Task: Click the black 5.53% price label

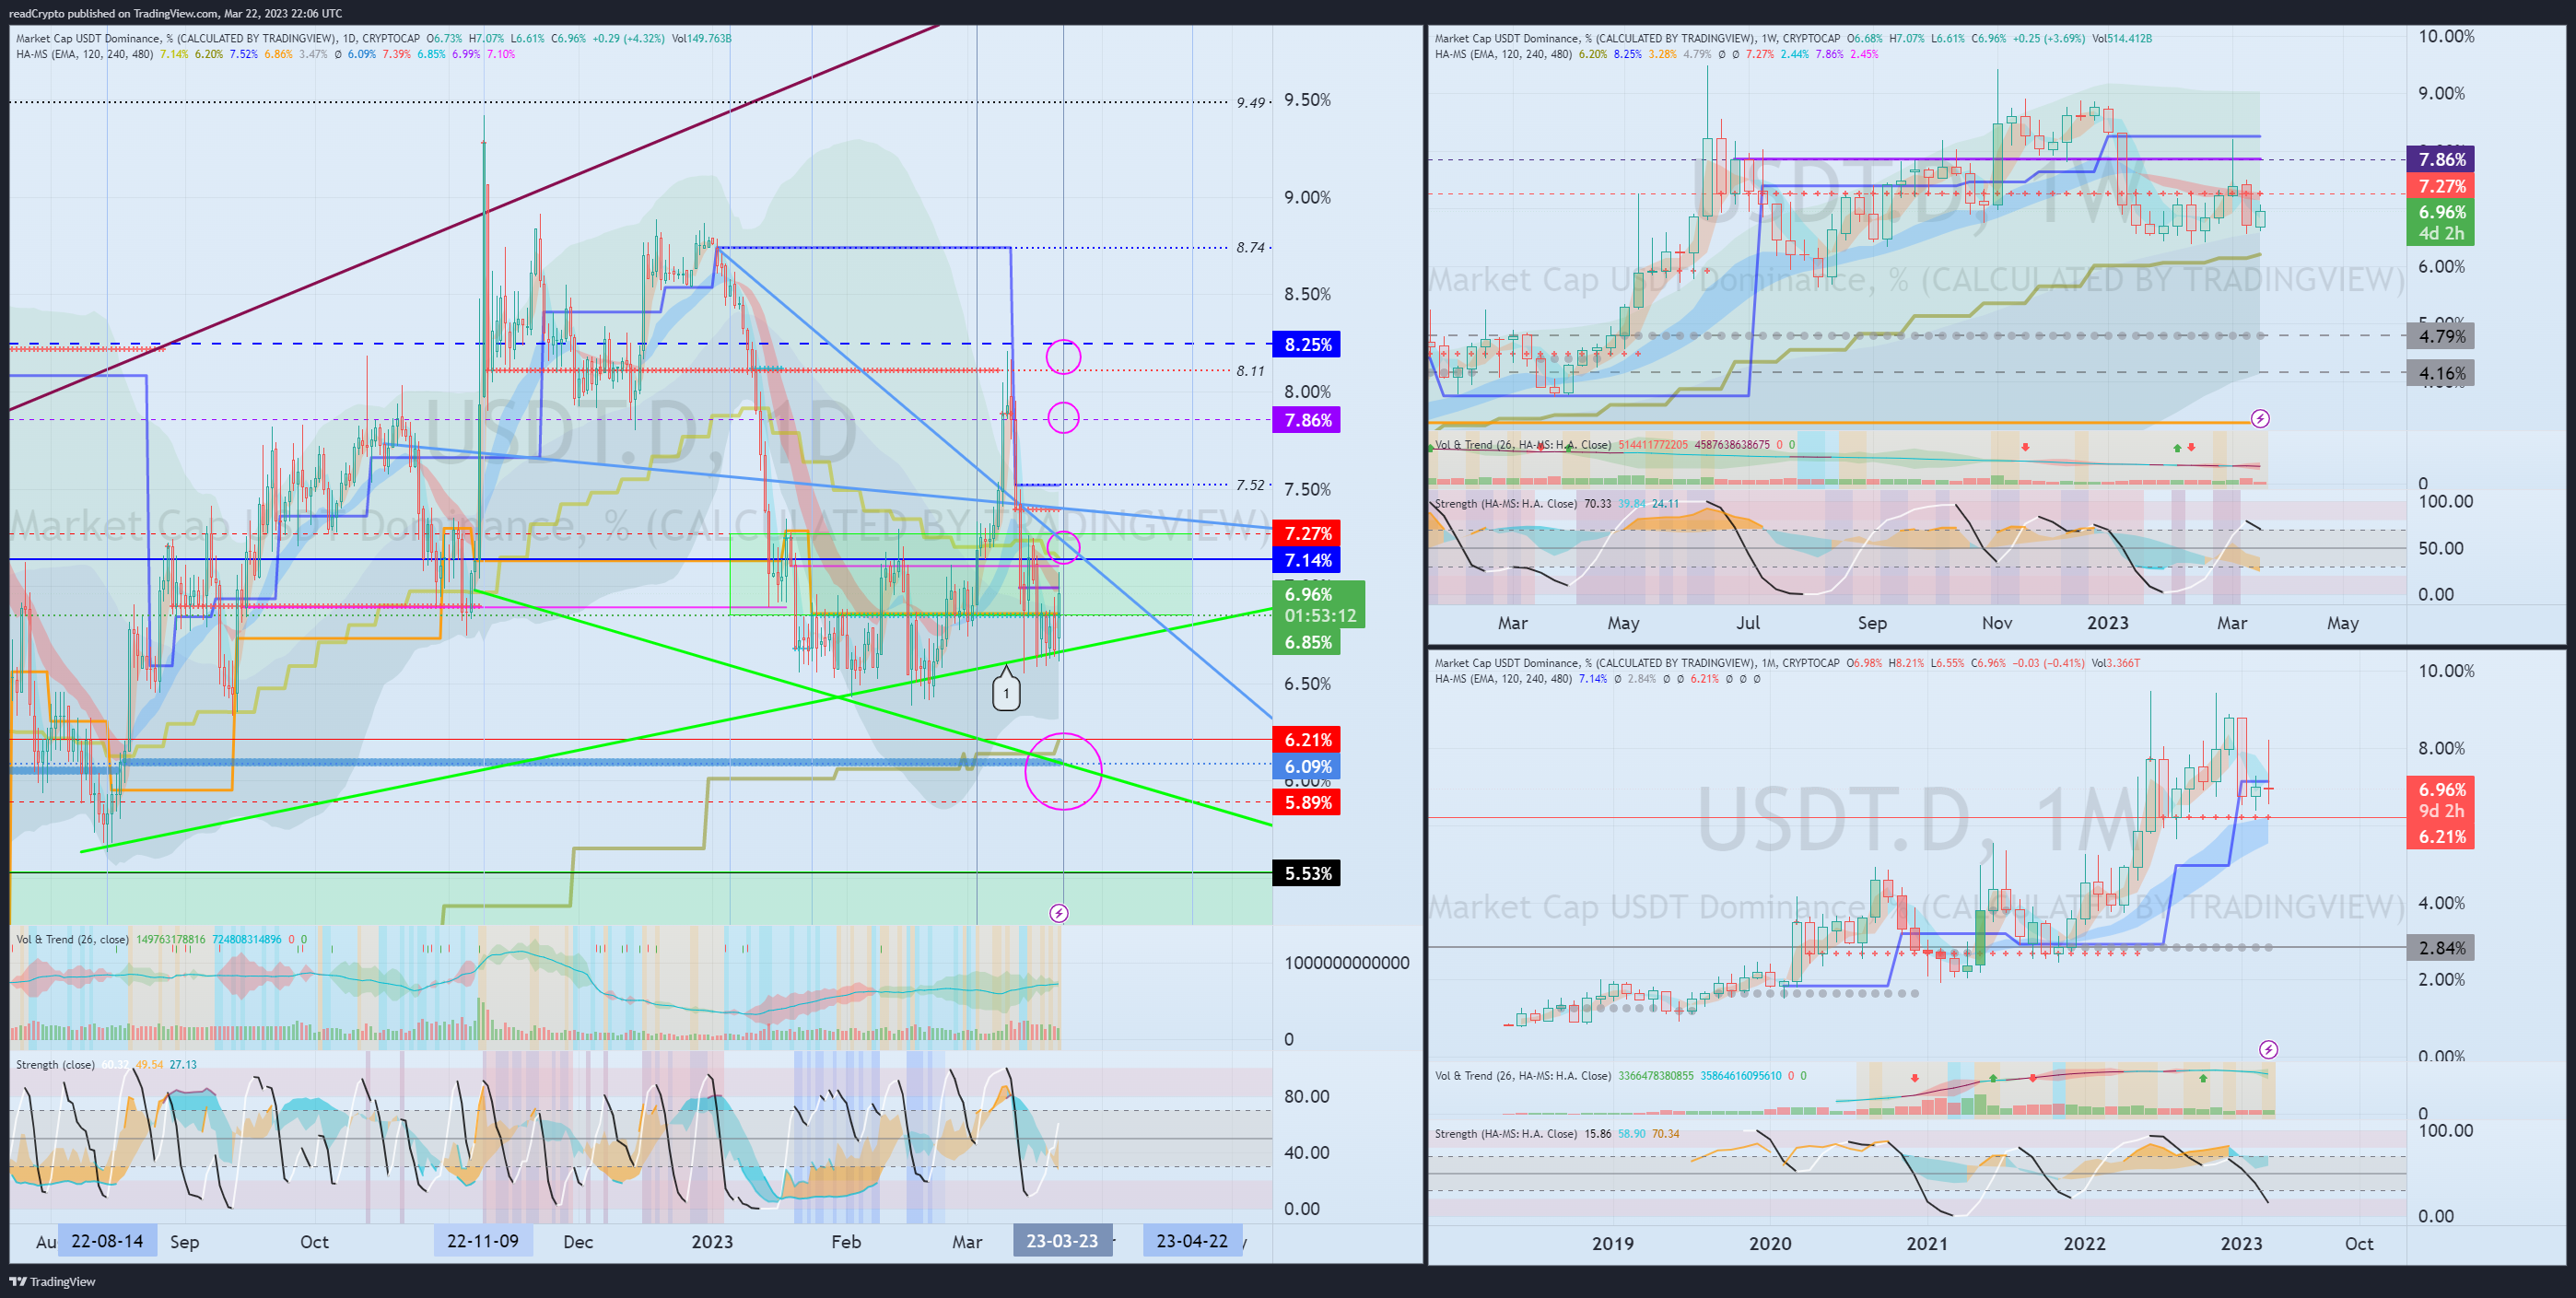Action: (1307, 873)
